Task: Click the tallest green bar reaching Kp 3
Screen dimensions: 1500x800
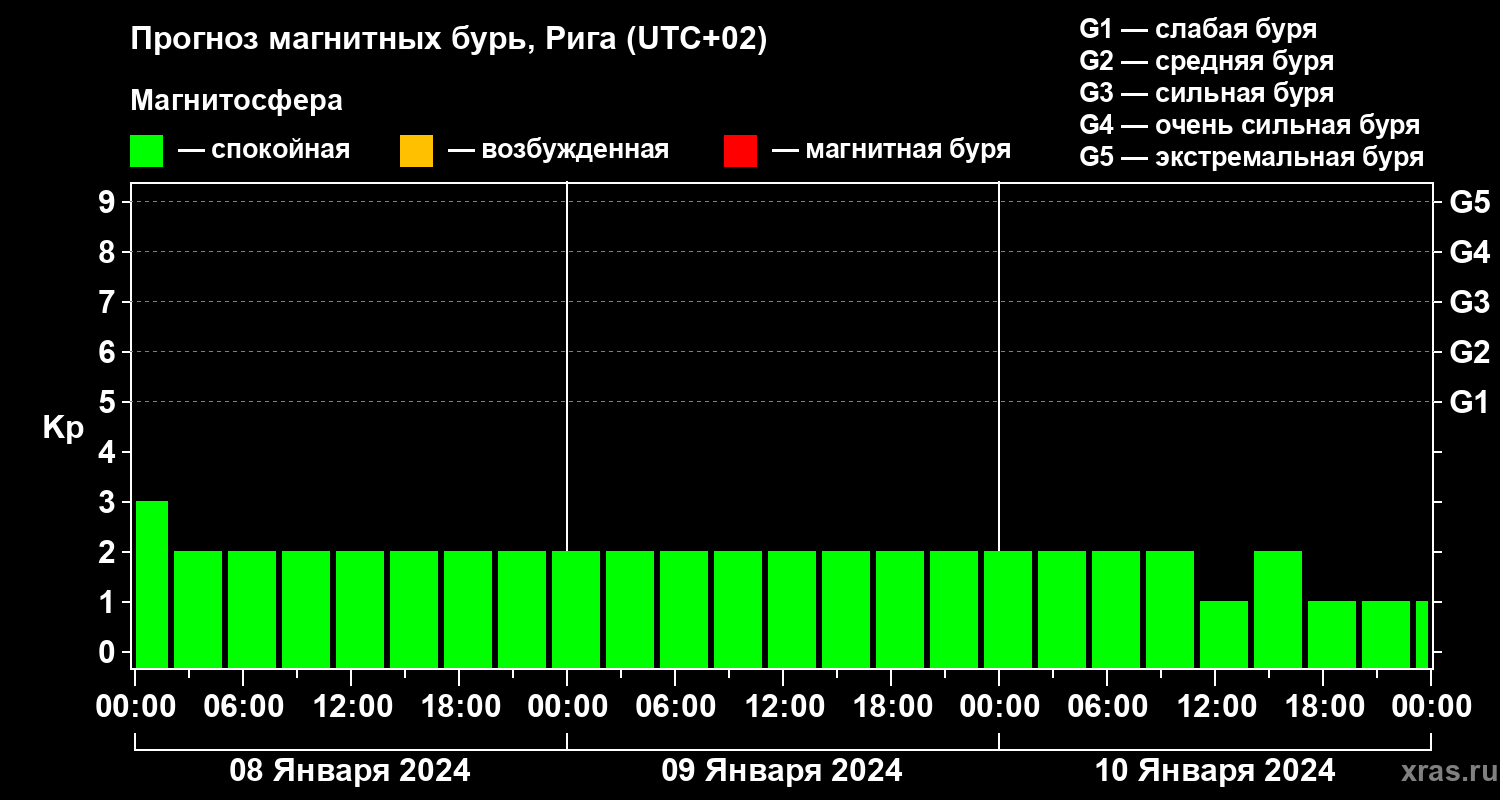Action: pyautogui.click(x=152, y=584)
